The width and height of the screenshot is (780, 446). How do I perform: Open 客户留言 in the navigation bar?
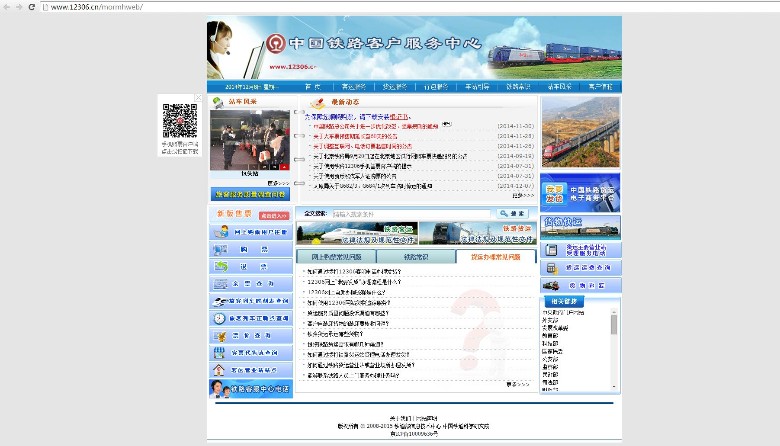click(x=600, y=87)
